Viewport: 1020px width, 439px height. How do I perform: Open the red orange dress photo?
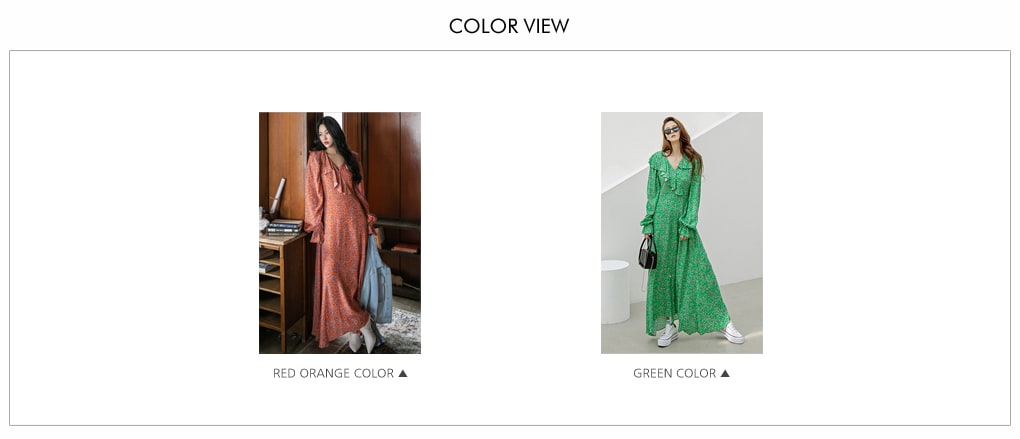(x=340, y=233)
